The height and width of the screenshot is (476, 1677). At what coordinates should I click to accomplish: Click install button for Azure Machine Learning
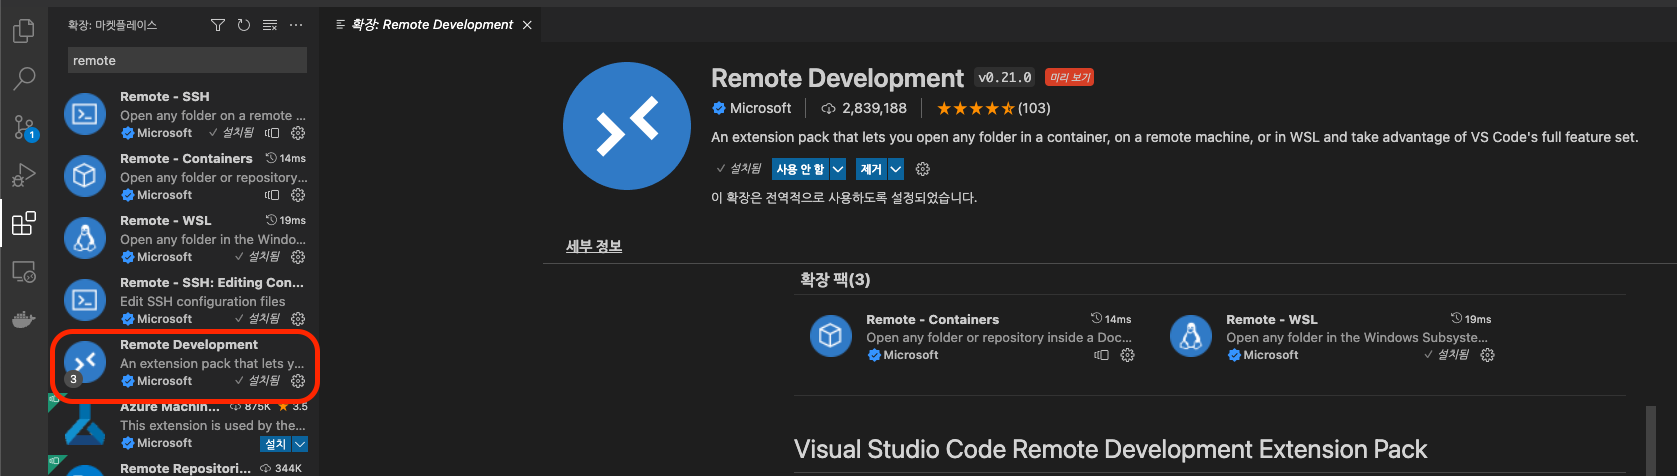[x=276, y=444]
